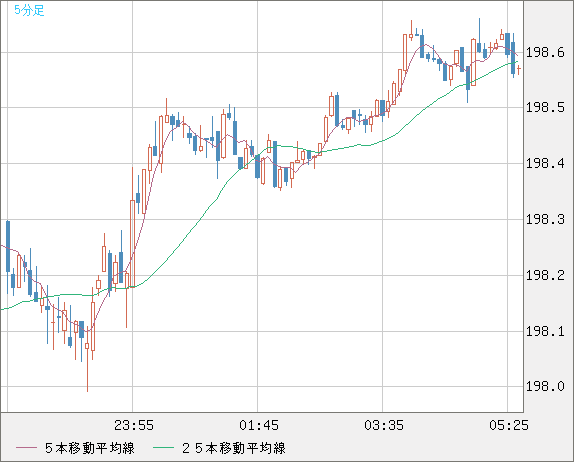Click the 198.3 price axis label

(x=545, y=220)
